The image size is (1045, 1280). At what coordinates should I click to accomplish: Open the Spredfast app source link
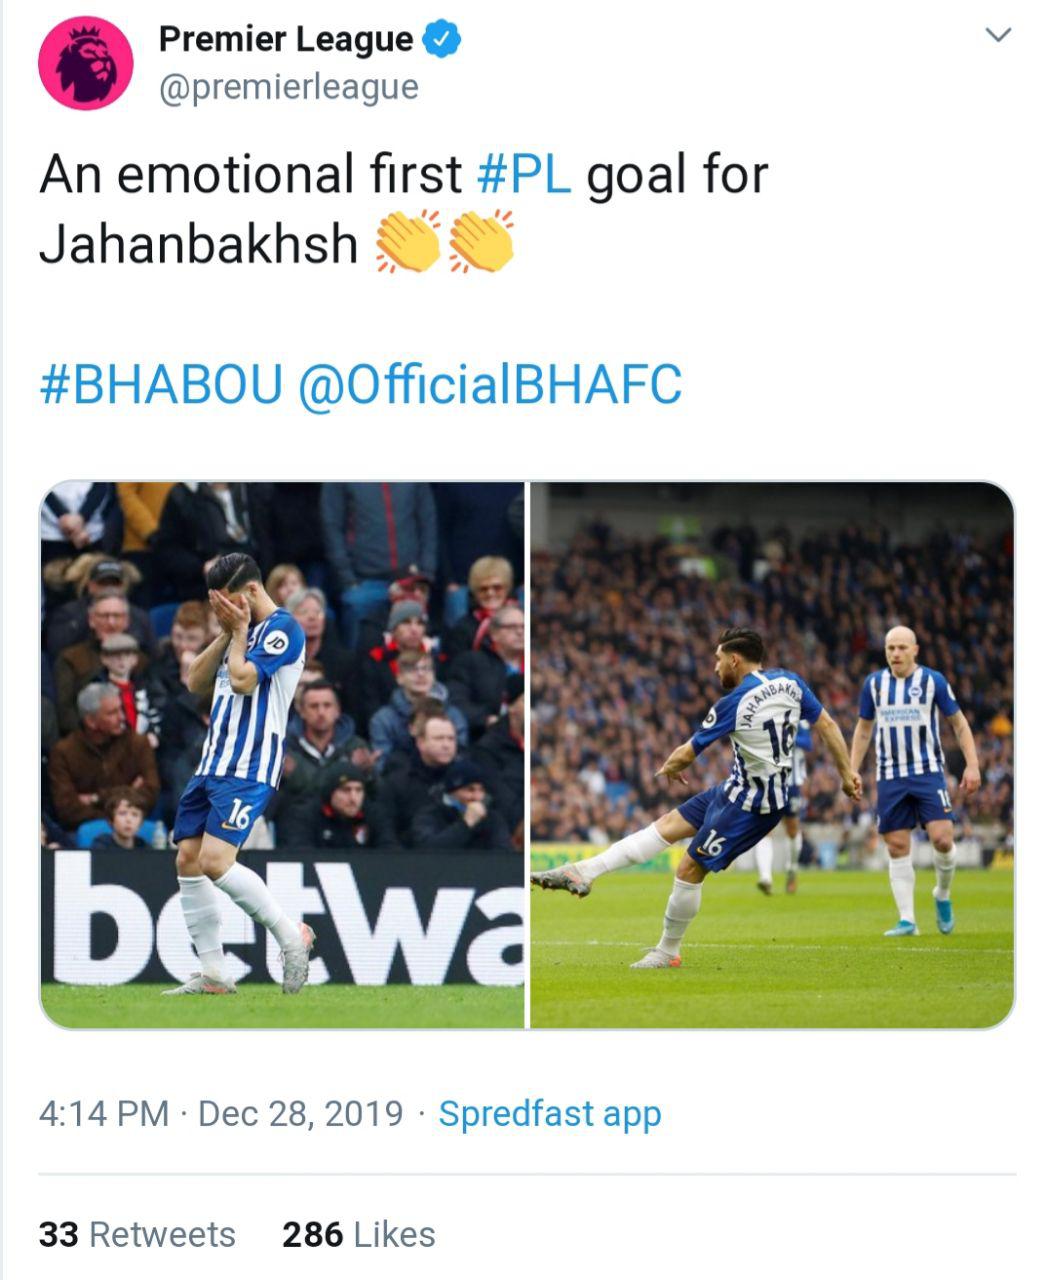pos(550,1113)
